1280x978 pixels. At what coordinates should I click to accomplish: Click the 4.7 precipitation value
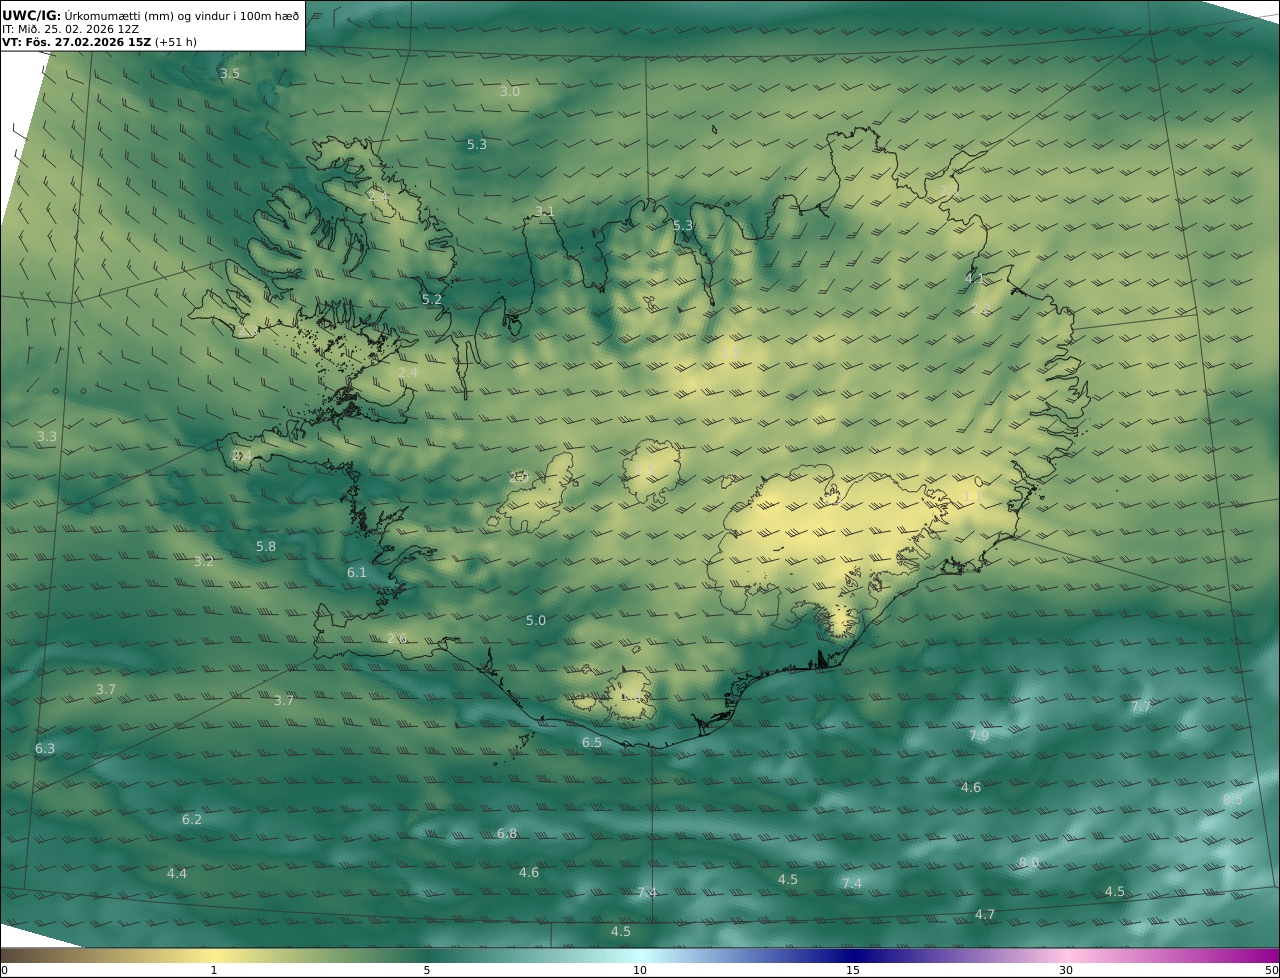coord(985,915)
